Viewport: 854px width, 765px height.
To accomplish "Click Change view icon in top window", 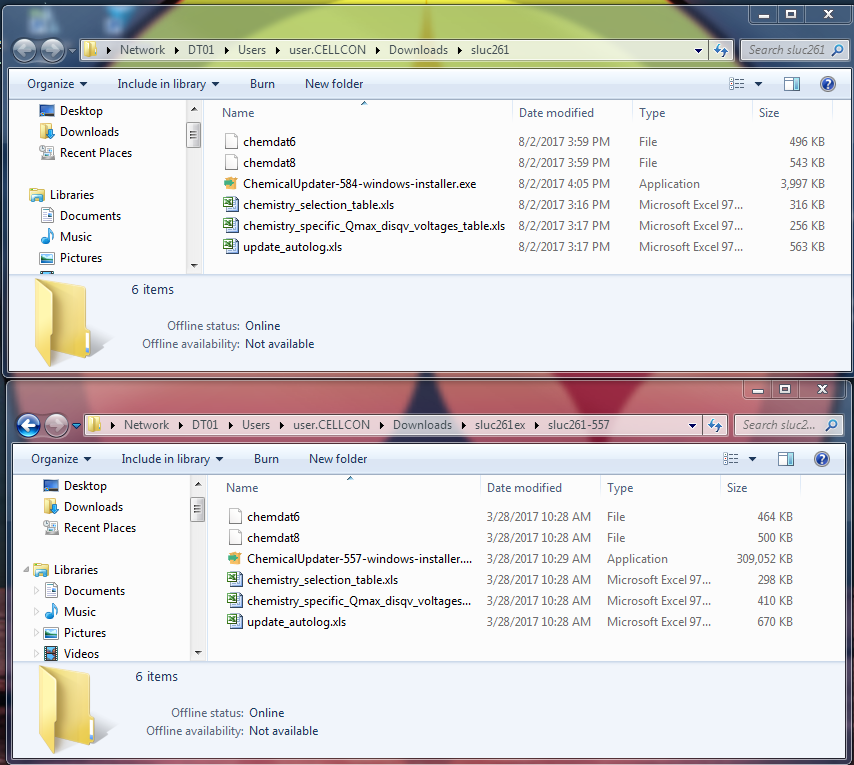I will [736, 84].
